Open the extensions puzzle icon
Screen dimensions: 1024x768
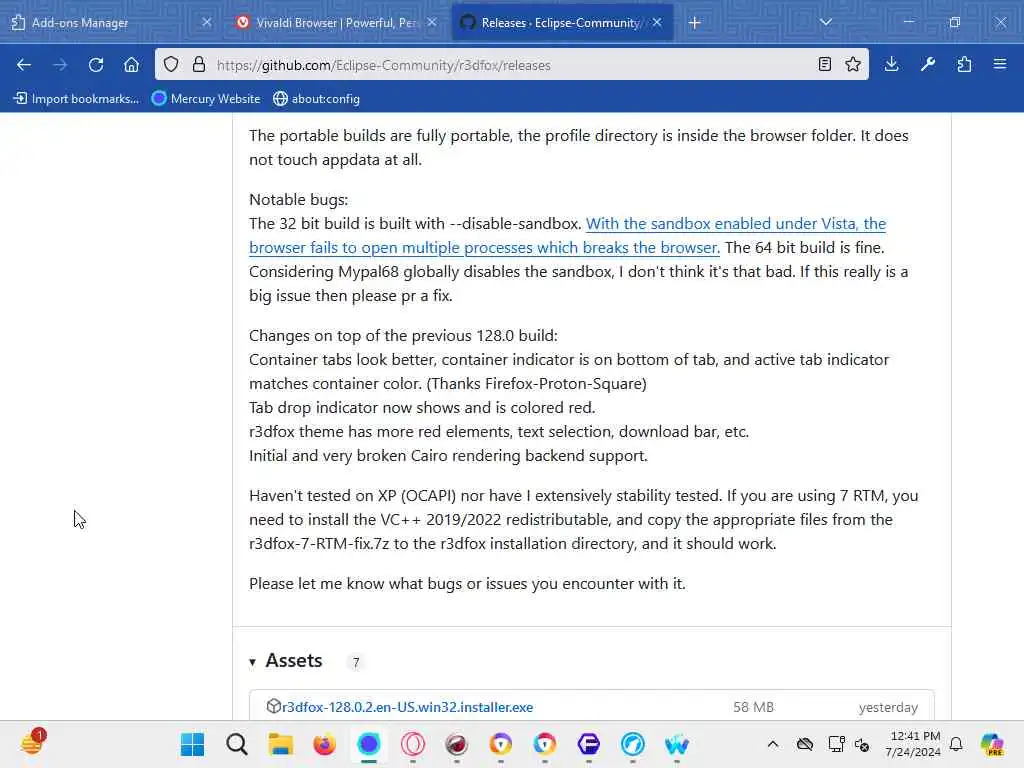[x=965, y=64]
